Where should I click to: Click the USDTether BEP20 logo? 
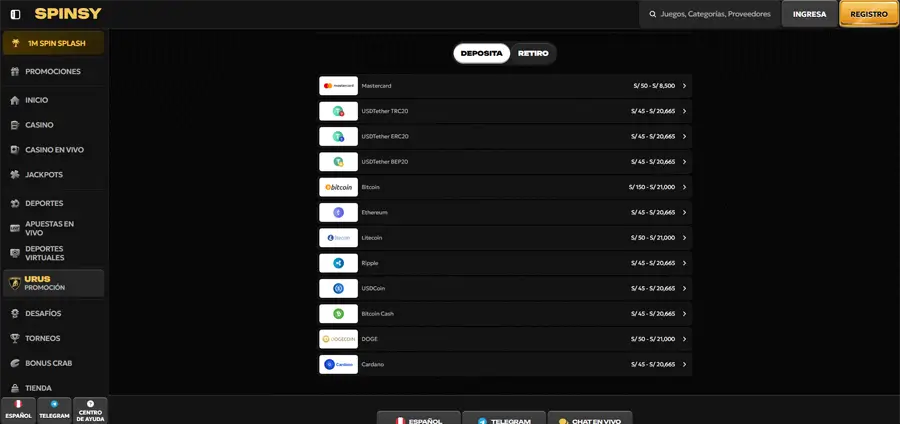(x=339, y=162)
